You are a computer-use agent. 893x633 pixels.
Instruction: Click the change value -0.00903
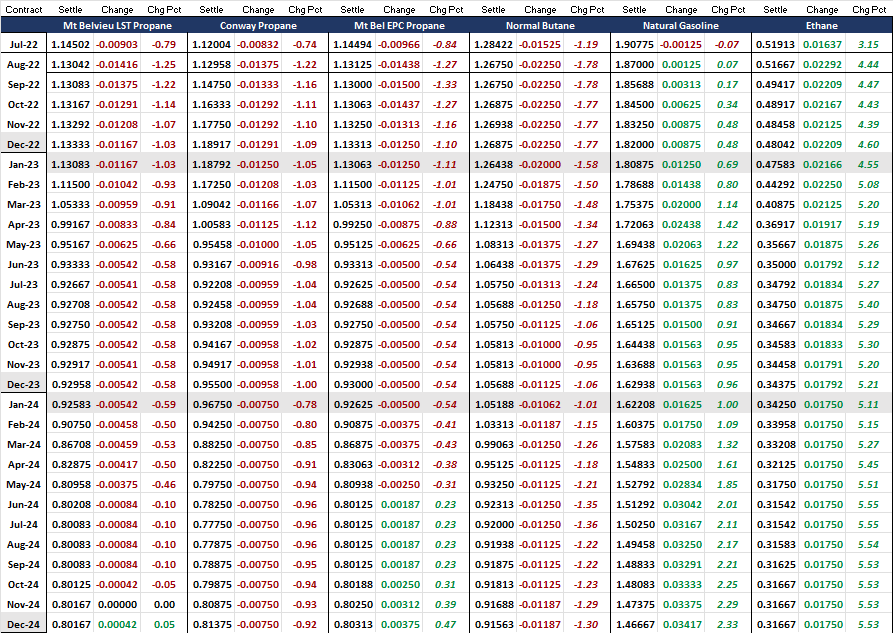pos(117,44)
